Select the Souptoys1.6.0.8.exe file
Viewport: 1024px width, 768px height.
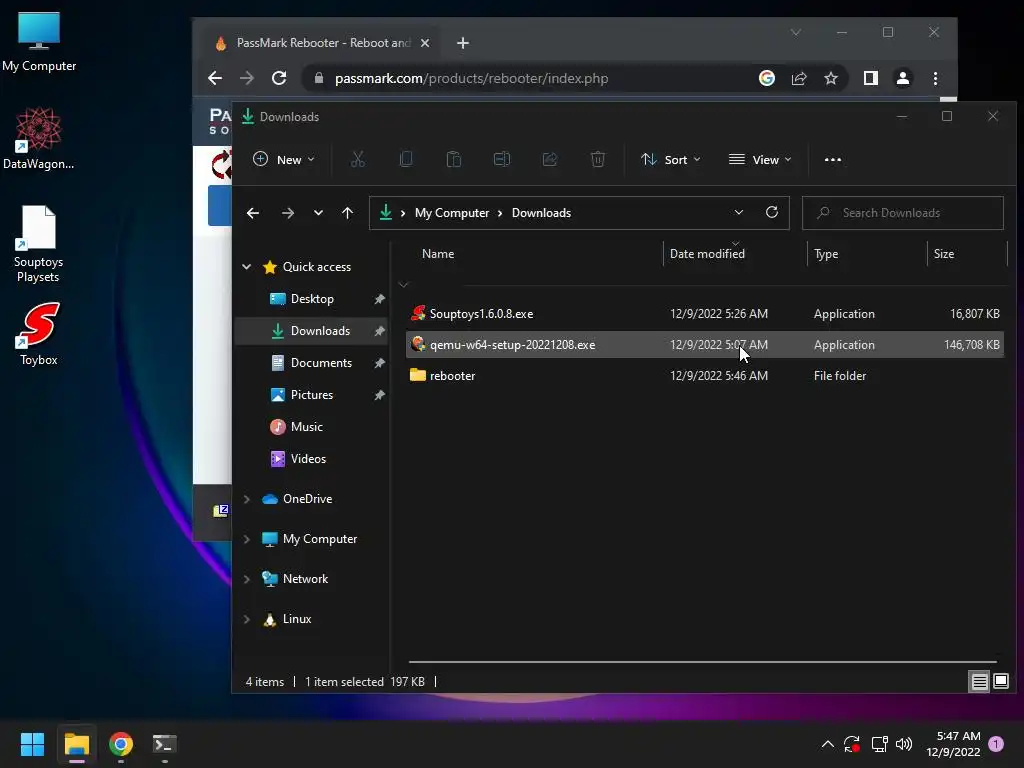(x=705, y=314)
